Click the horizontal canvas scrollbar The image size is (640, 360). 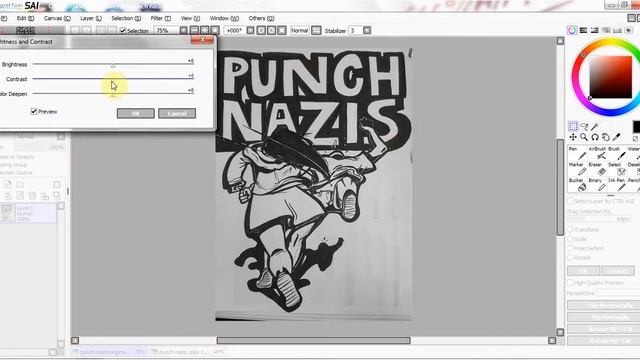click(313, 340)
